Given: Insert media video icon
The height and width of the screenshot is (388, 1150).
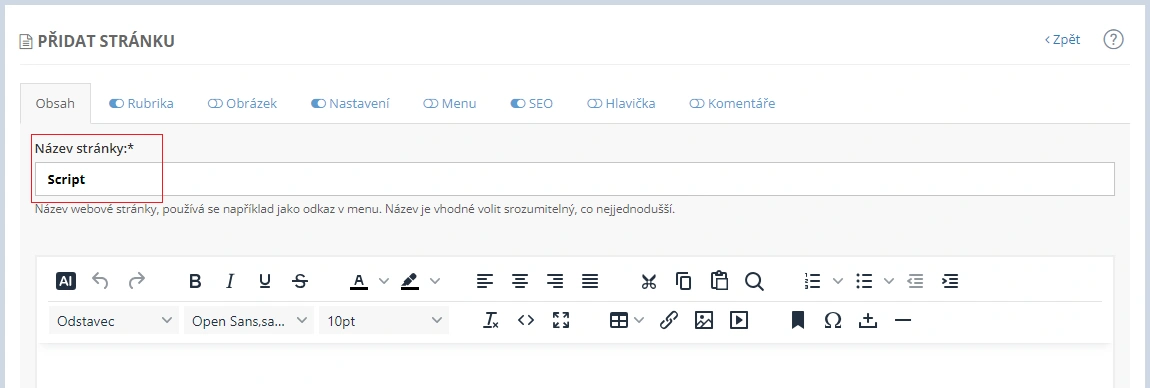Looking at the screenshot, I should point(739,320).
